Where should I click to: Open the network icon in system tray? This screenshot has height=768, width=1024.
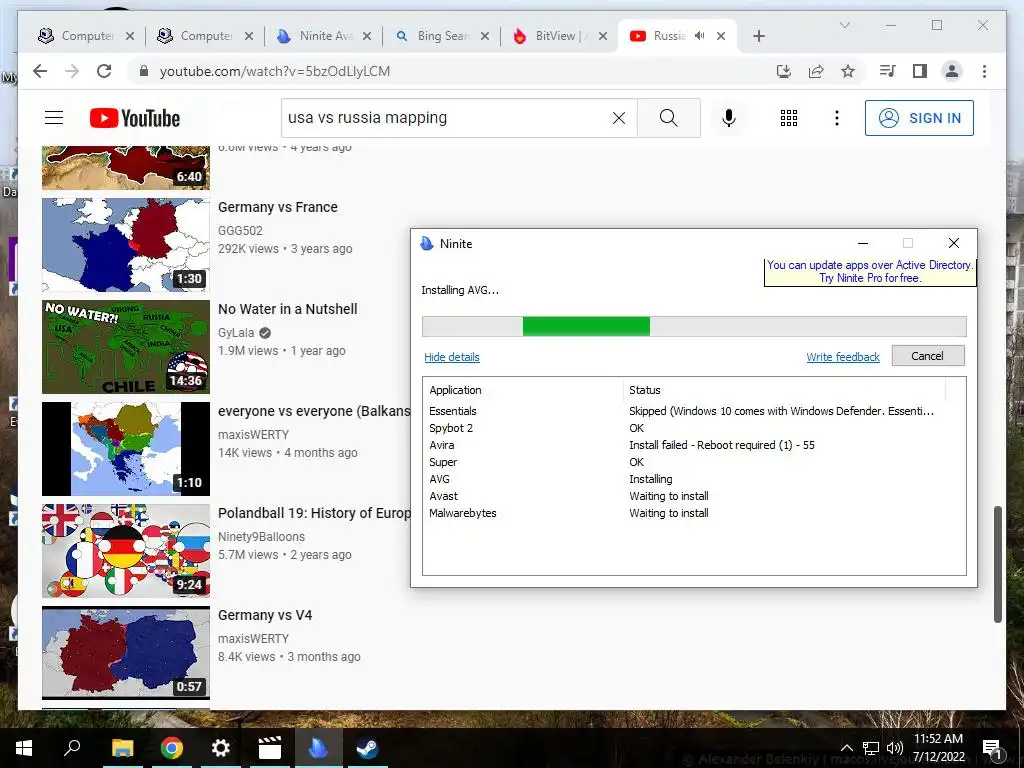pos(871,748)
